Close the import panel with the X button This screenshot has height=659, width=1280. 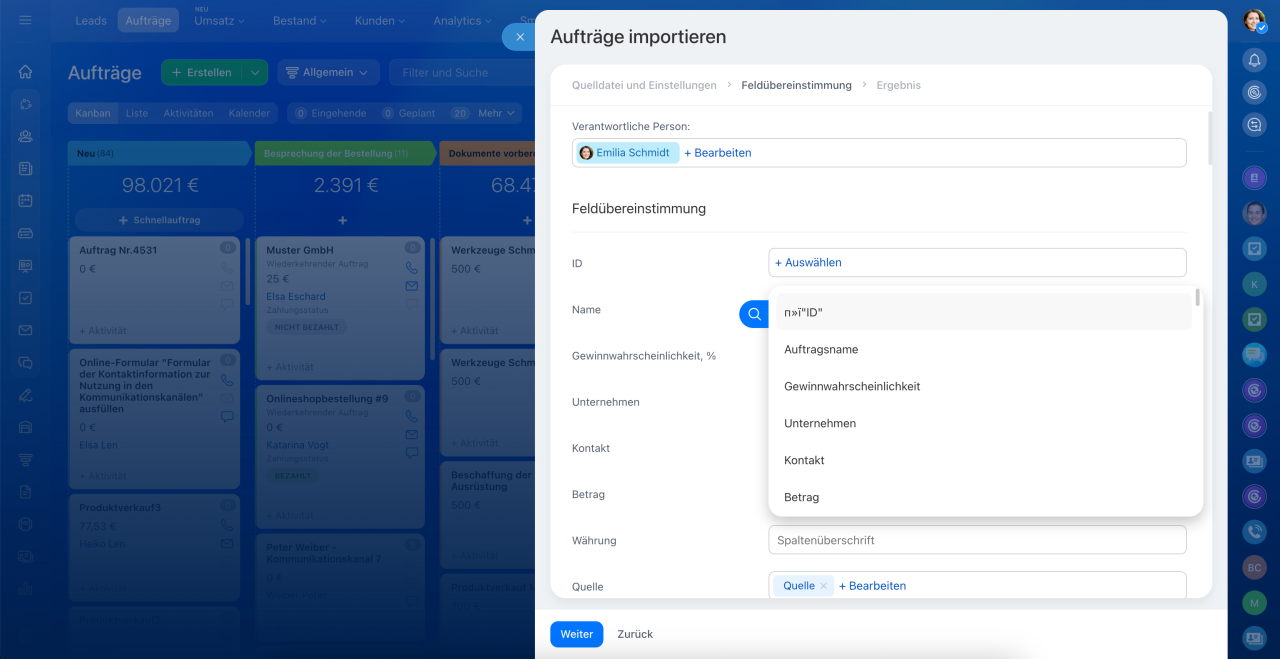(x=519, y=37)
